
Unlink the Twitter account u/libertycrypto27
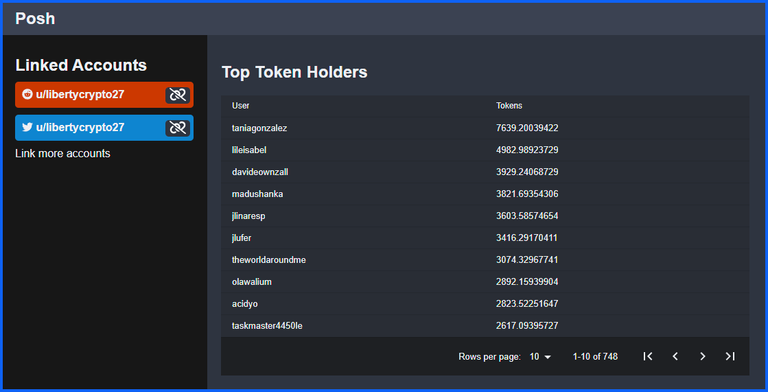(177, 128)
